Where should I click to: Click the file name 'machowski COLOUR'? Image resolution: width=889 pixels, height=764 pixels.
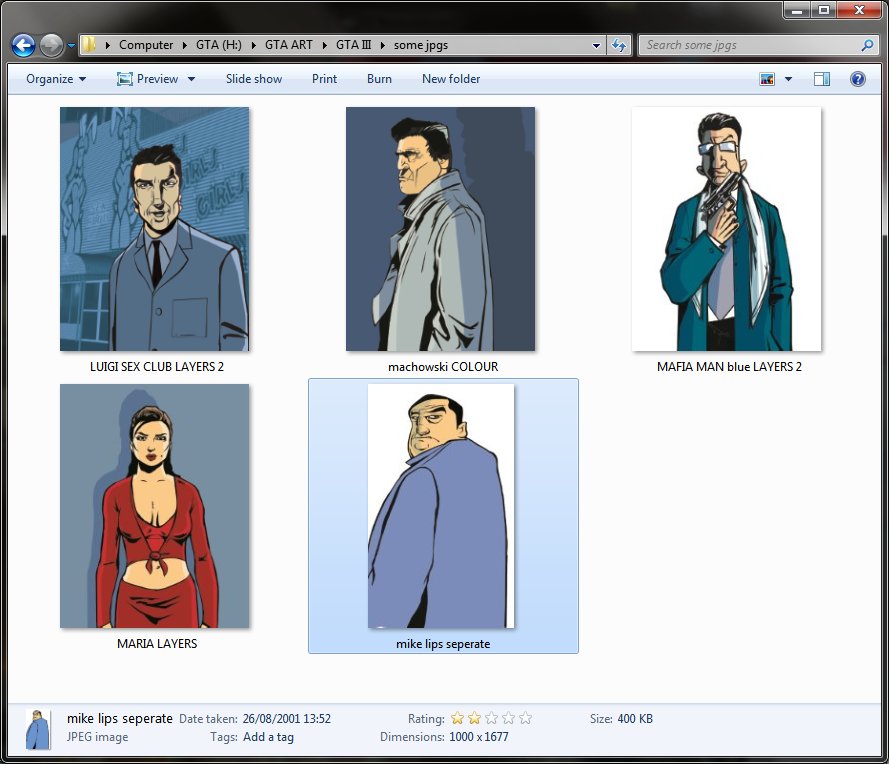tap(443, 367)
